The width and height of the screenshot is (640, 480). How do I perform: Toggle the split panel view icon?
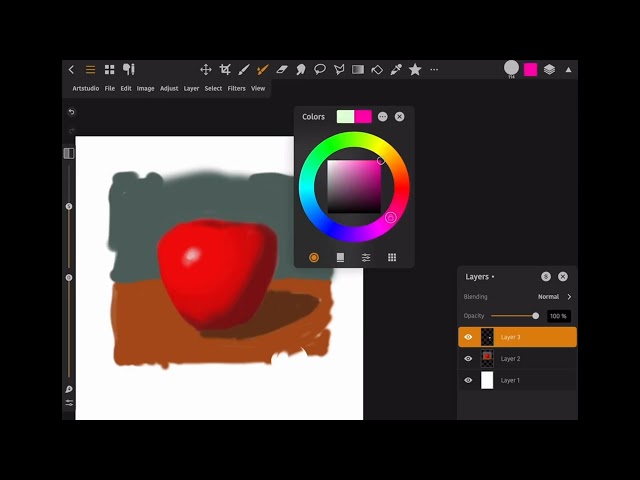[x=69, y=153]
